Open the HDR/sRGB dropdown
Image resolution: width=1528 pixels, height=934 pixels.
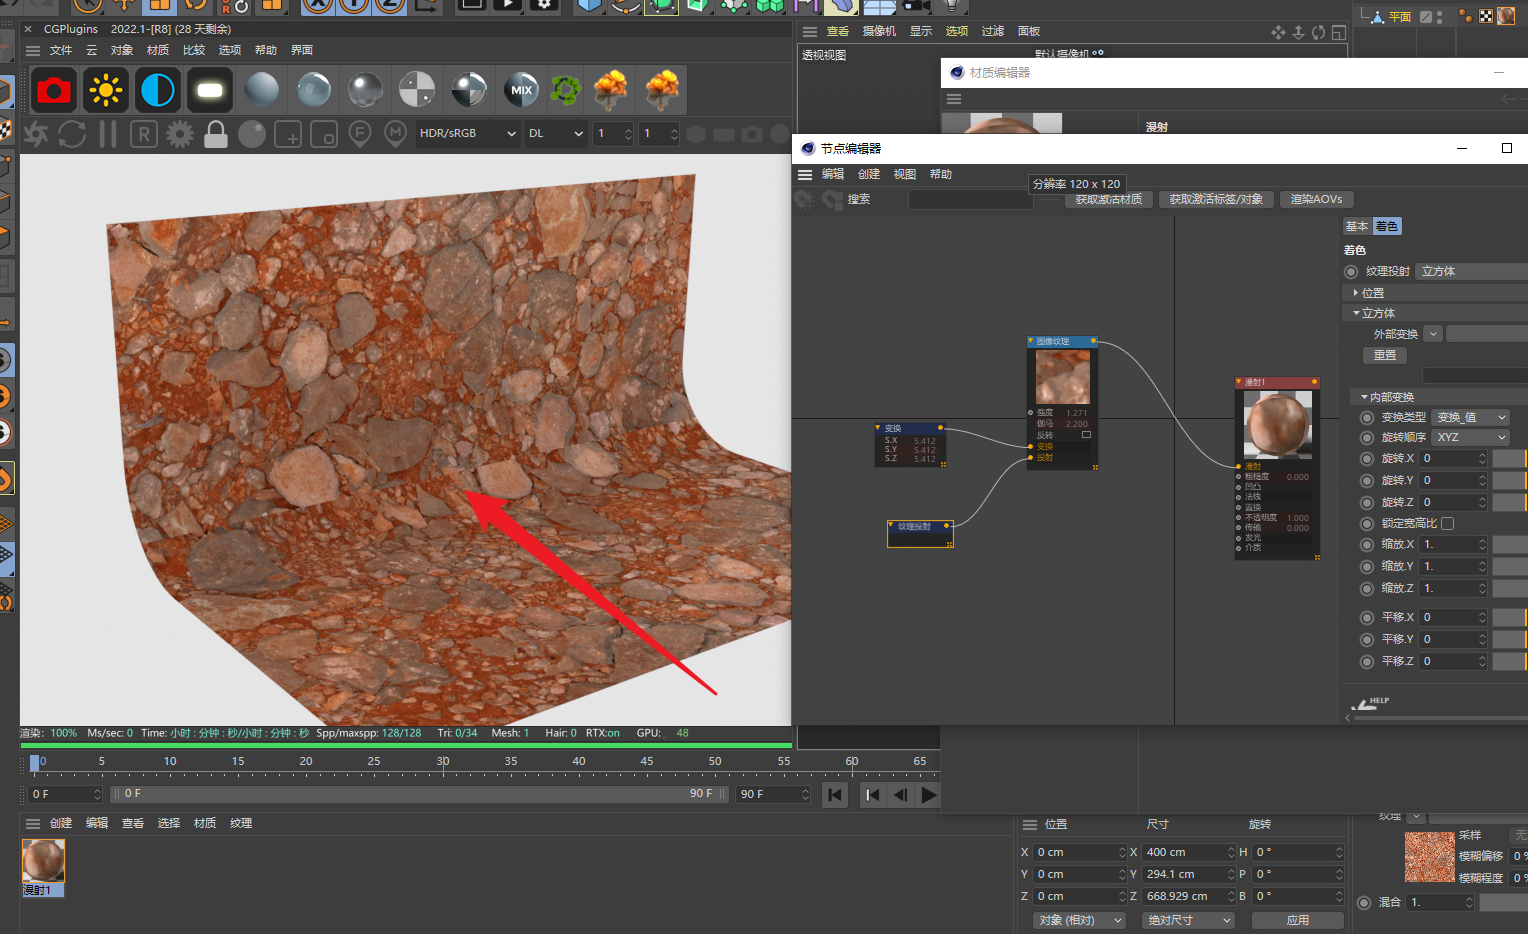point(467,134)
